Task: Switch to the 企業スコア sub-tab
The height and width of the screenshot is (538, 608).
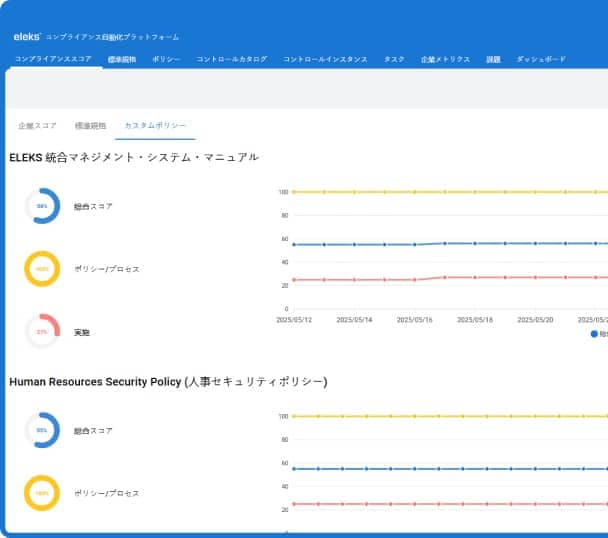Action: tap(37, 126)
